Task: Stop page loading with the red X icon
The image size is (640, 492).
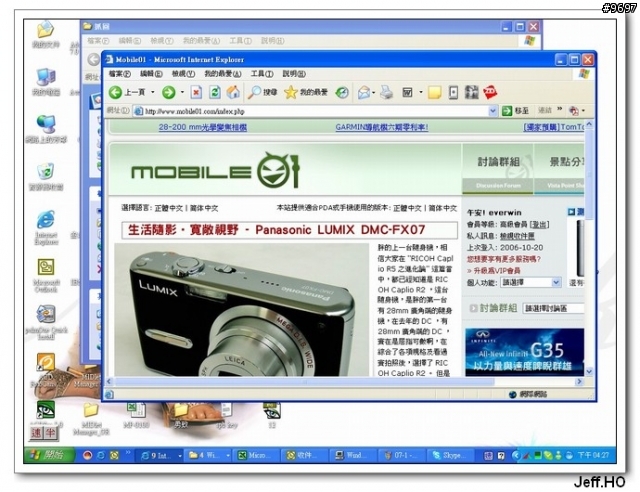Action: (196, 93)
